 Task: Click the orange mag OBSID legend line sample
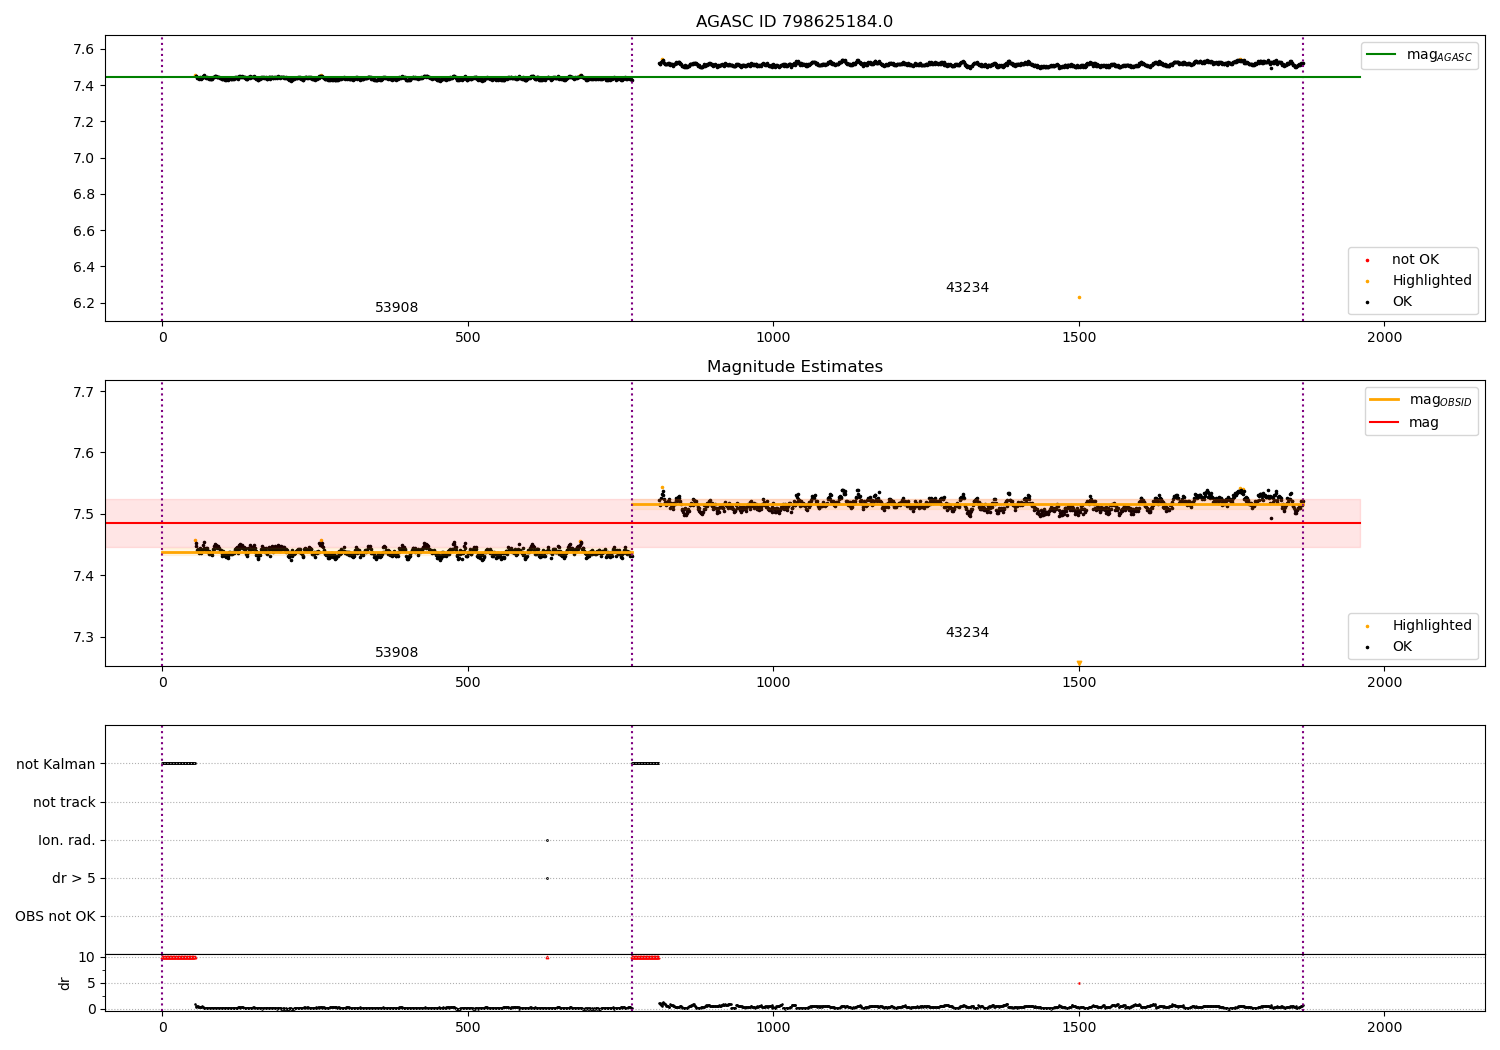click(x=1384, y=400)
